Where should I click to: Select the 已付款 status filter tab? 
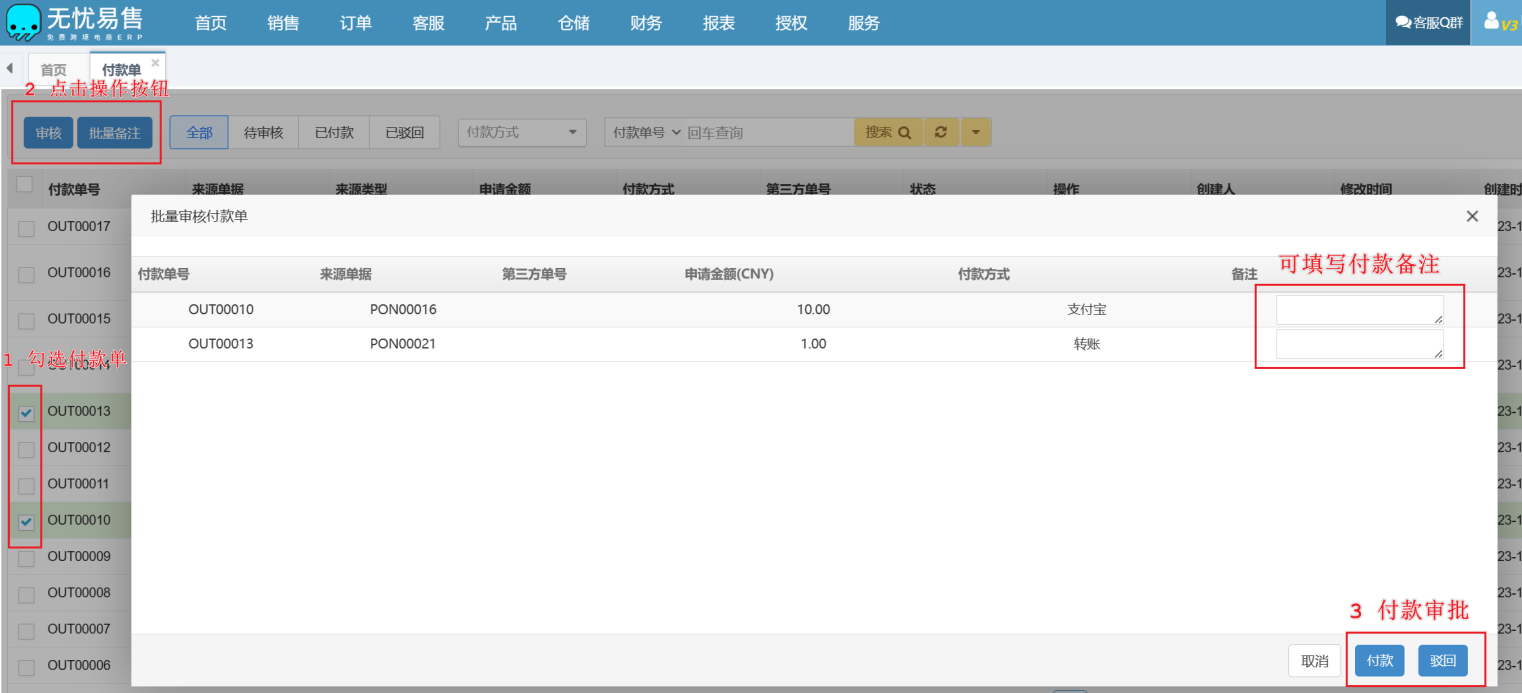pos(334,132)
